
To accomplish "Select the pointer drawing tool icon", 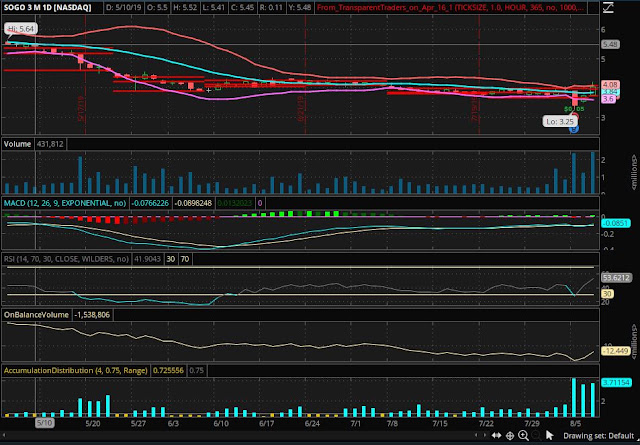I will click(550, 436).
